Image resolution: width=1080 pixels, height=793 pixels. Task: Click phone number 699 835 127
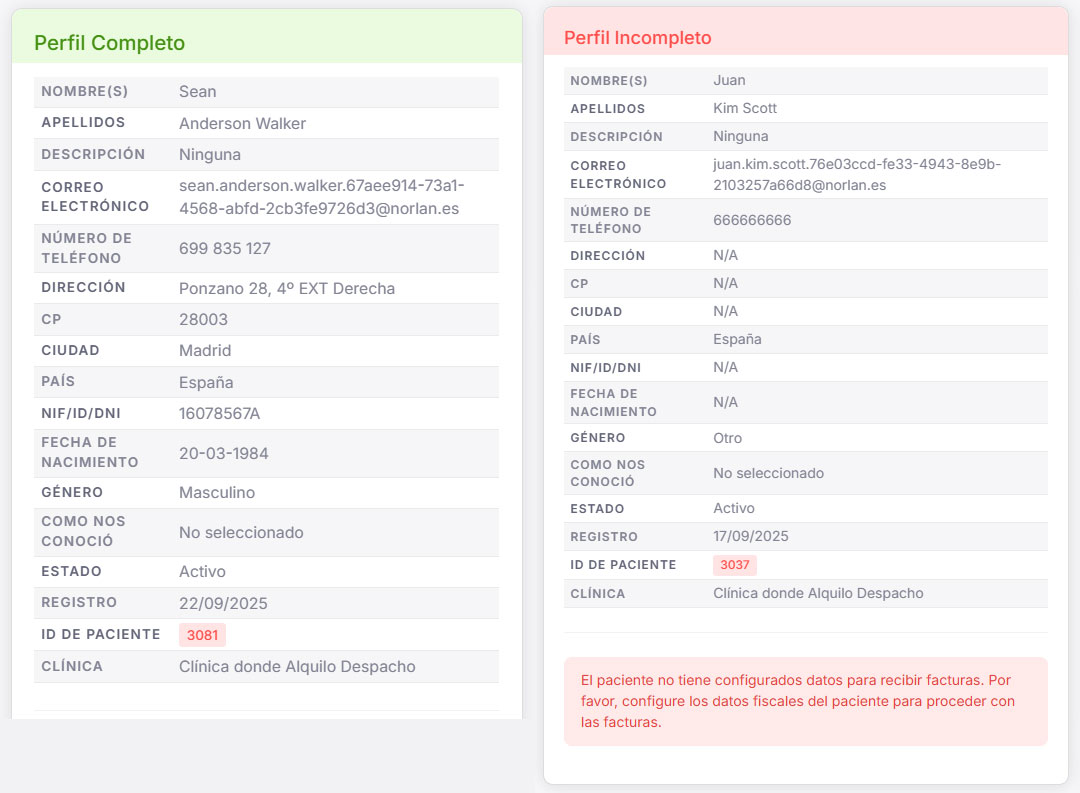pos(225,248)
